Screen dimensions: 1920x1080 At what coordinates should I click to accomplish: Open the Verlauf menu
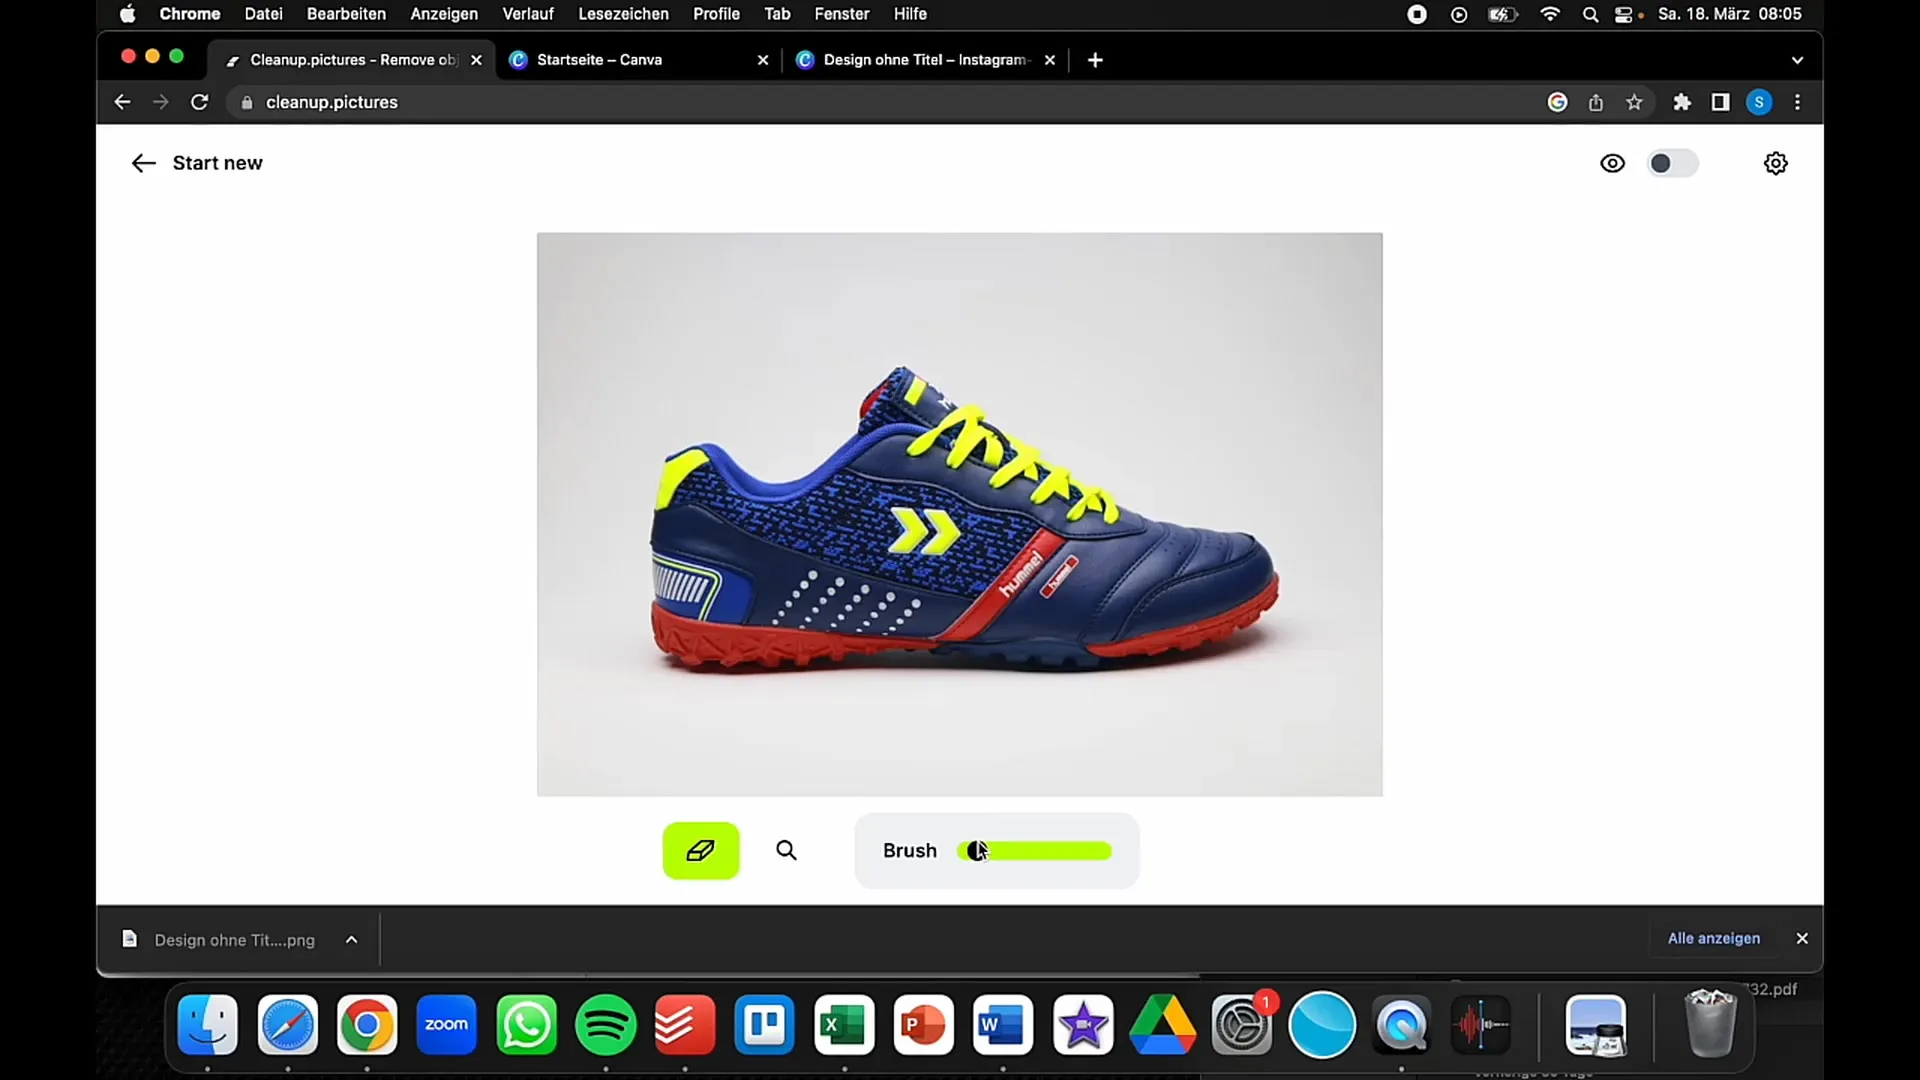tap(528, 14)
